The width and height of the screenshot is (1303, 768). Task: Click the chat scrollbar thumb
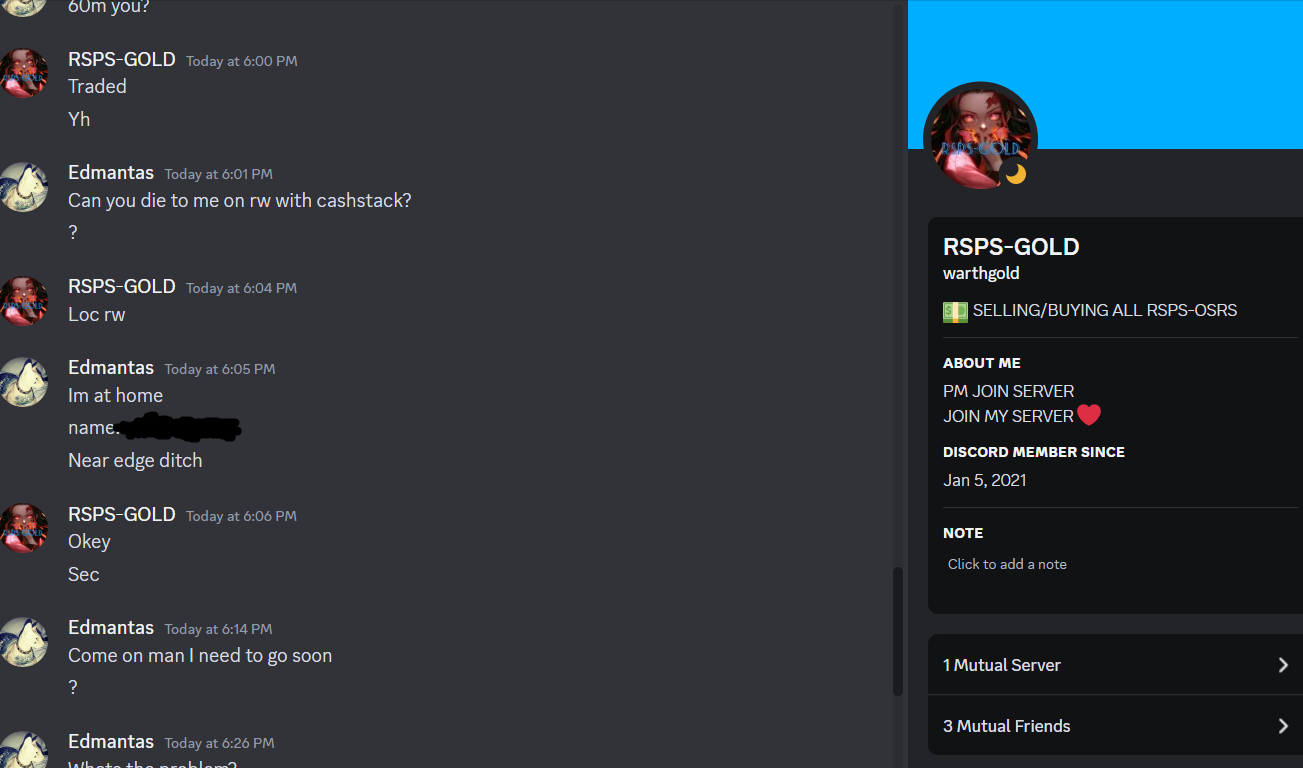[x=898, y=631]
